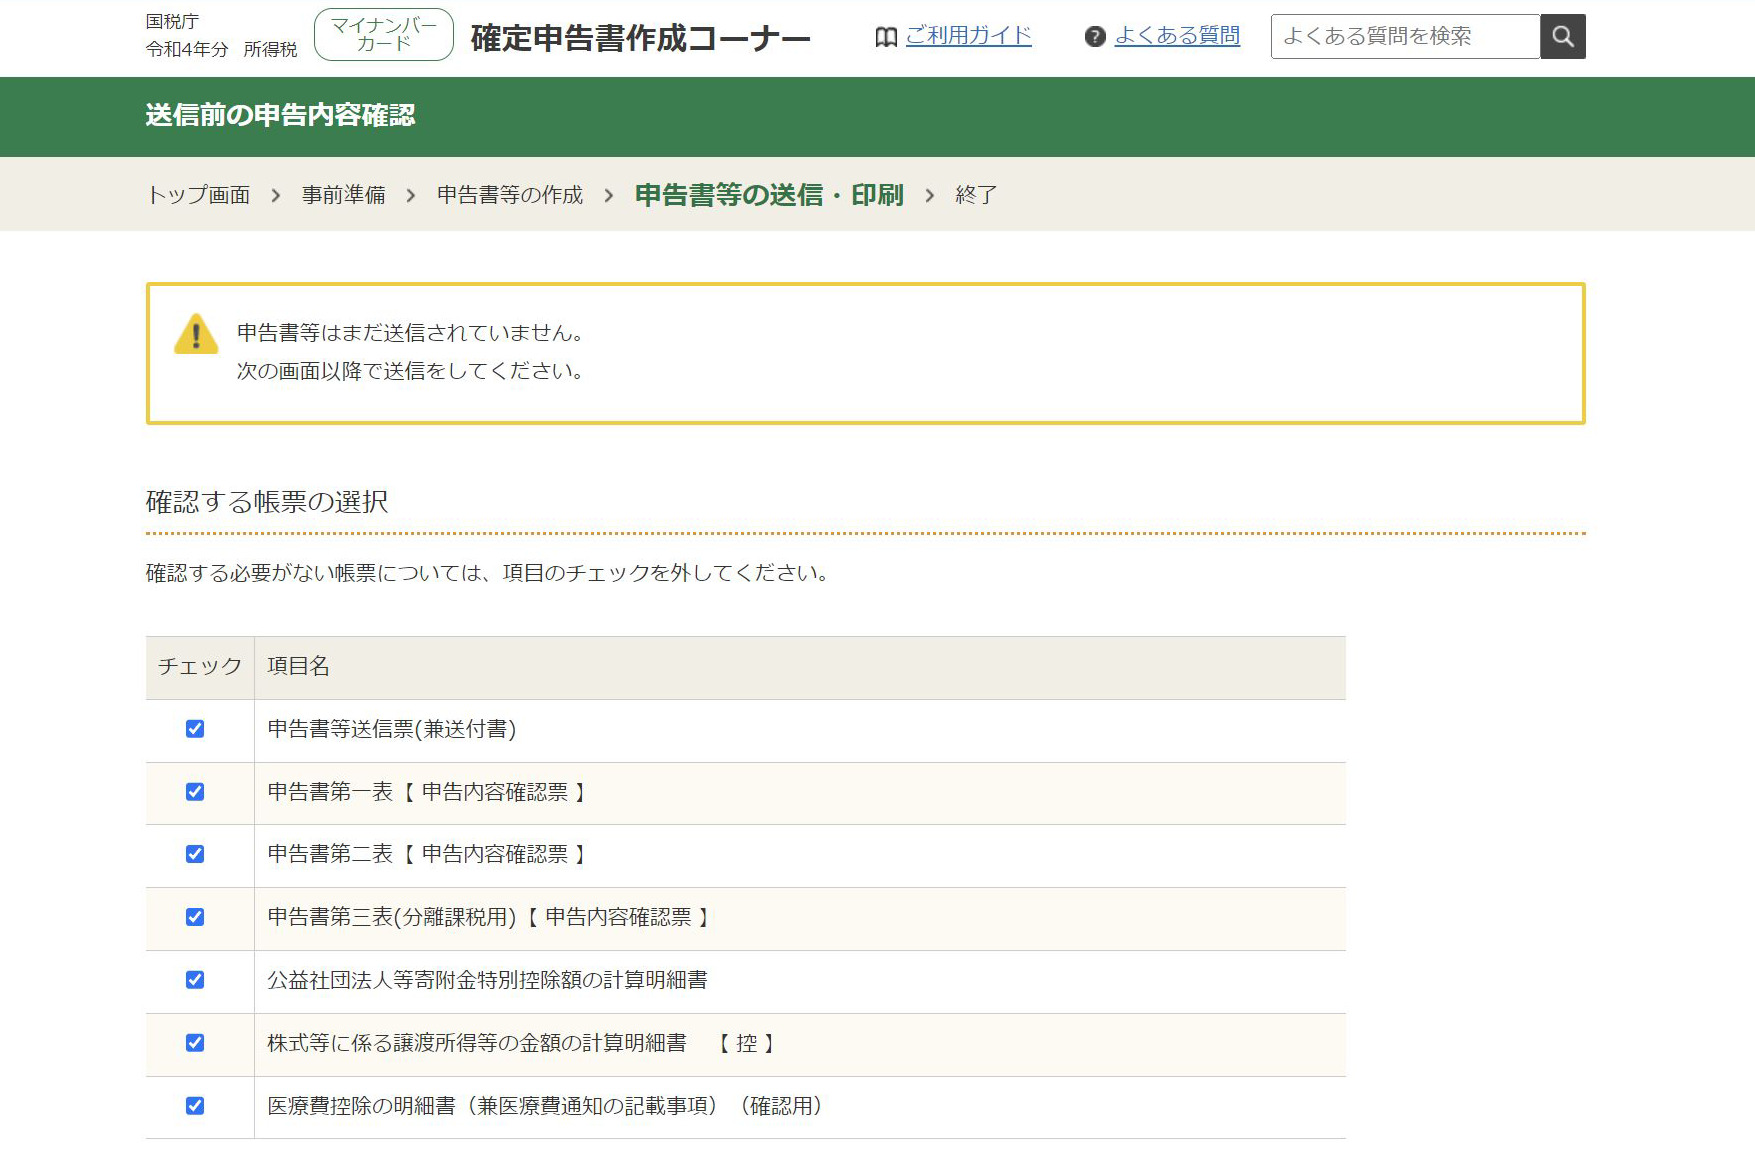Viewport: 1755px width, 1170px height.
Task: Click the yellow warning triangle icon
Action: pos(196,334)
